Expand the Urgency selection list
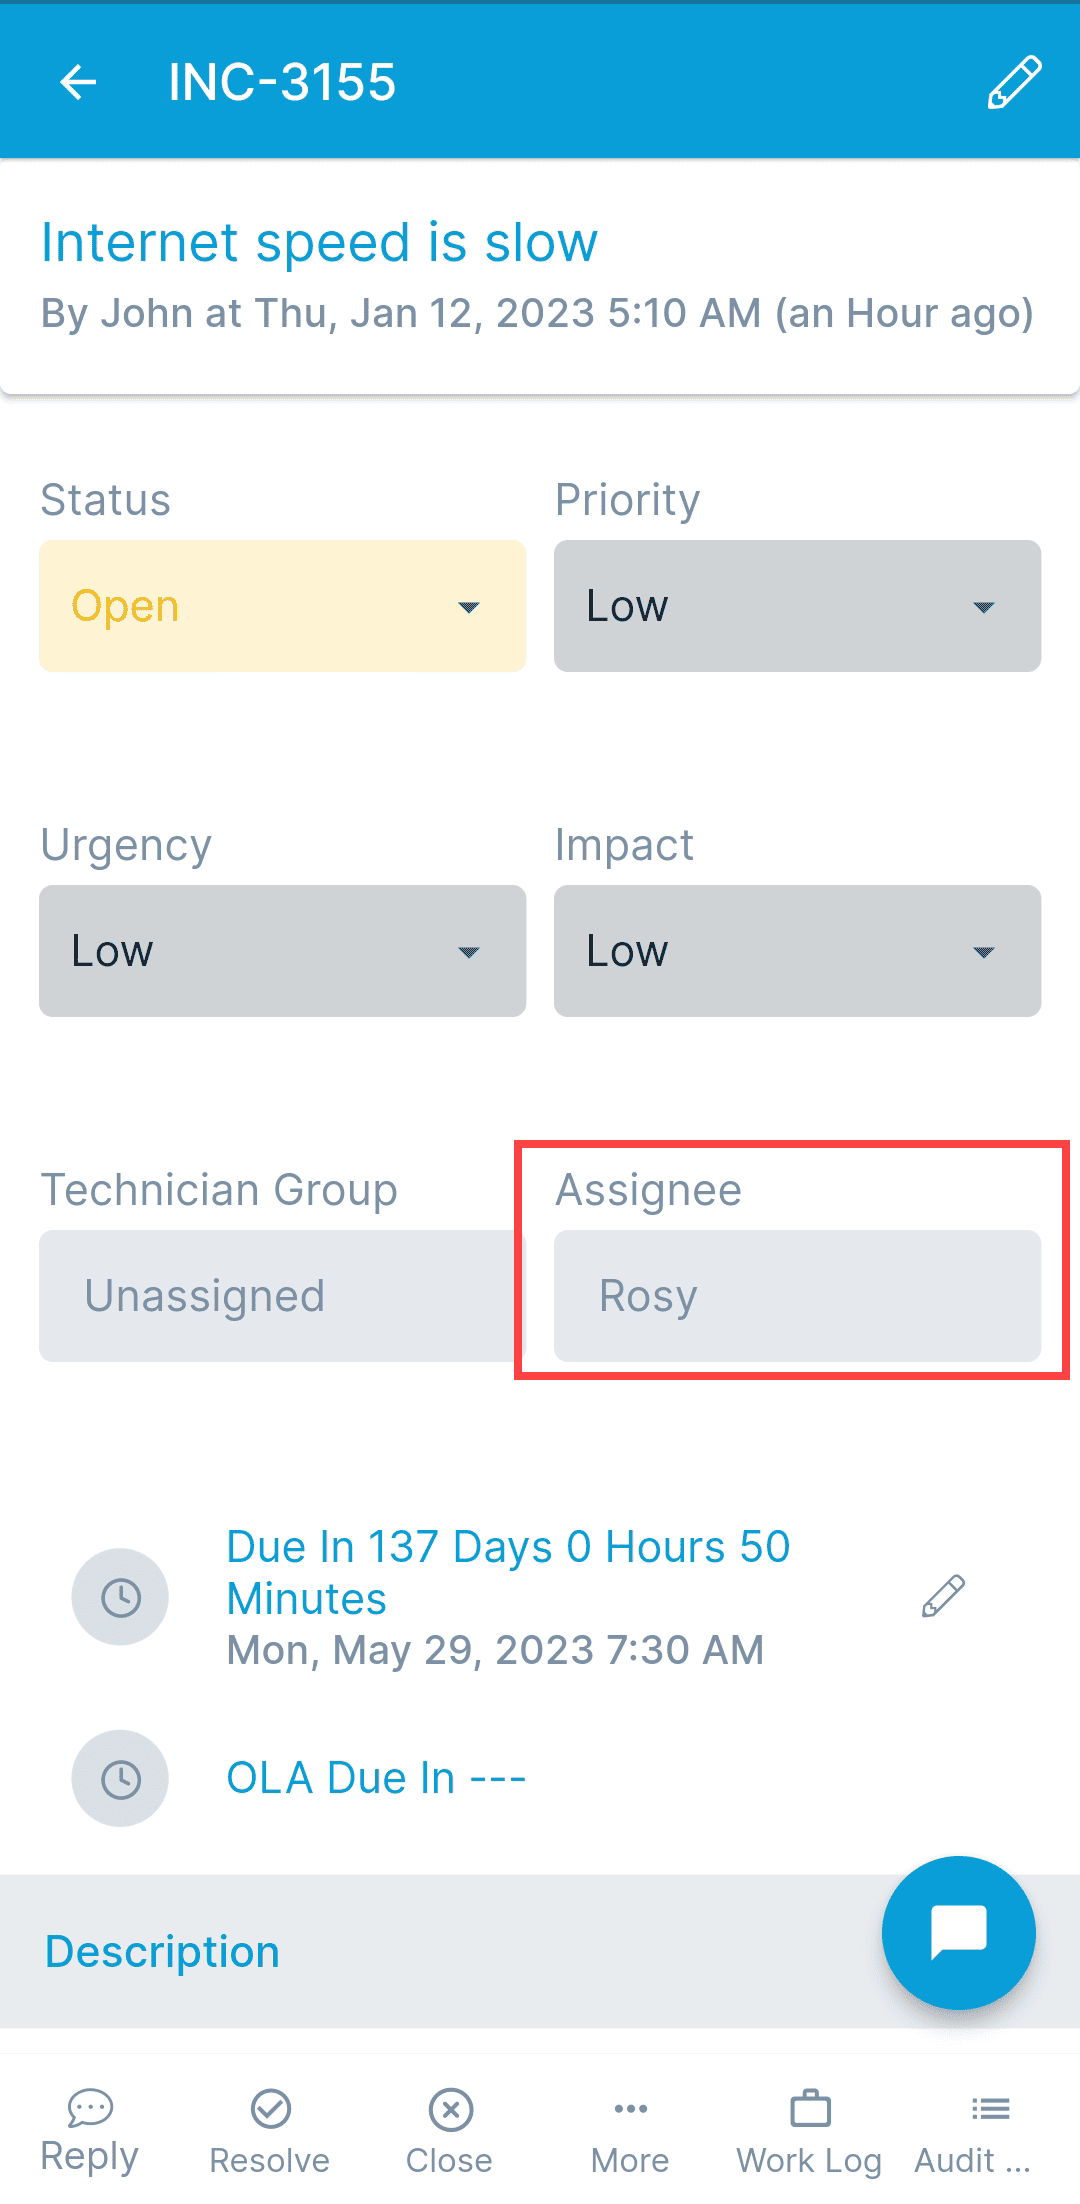The image size is (1080, 2204). point(282,950)
